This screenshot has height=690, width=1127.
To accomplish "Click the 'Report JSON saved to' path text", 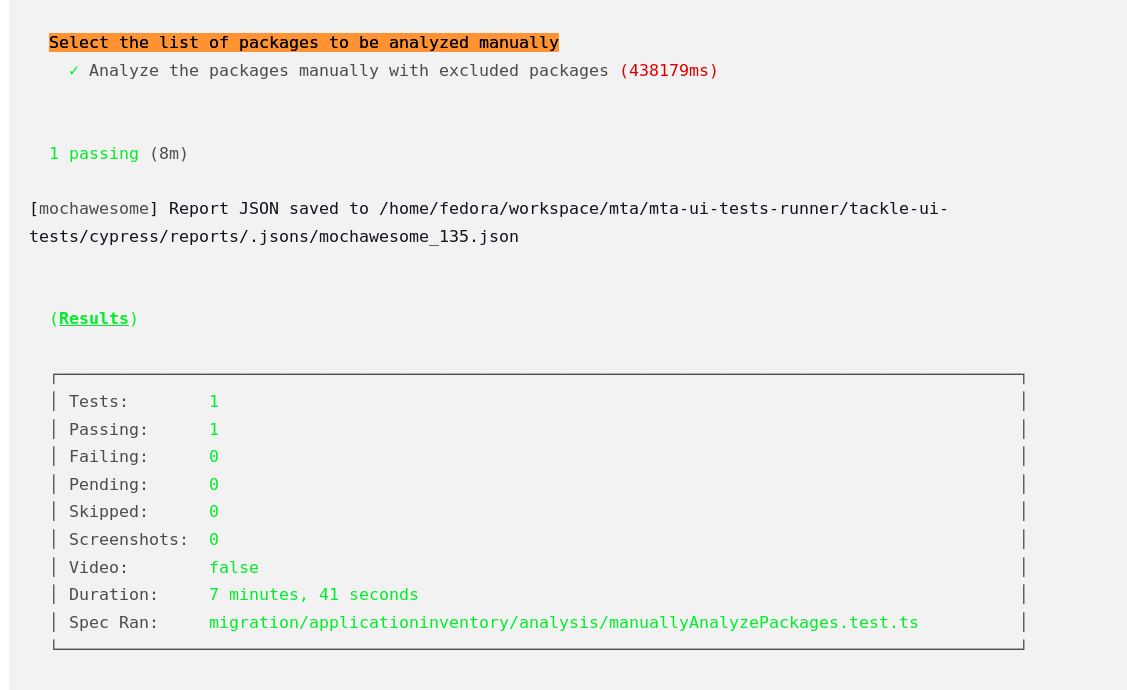I will [558, 209].
